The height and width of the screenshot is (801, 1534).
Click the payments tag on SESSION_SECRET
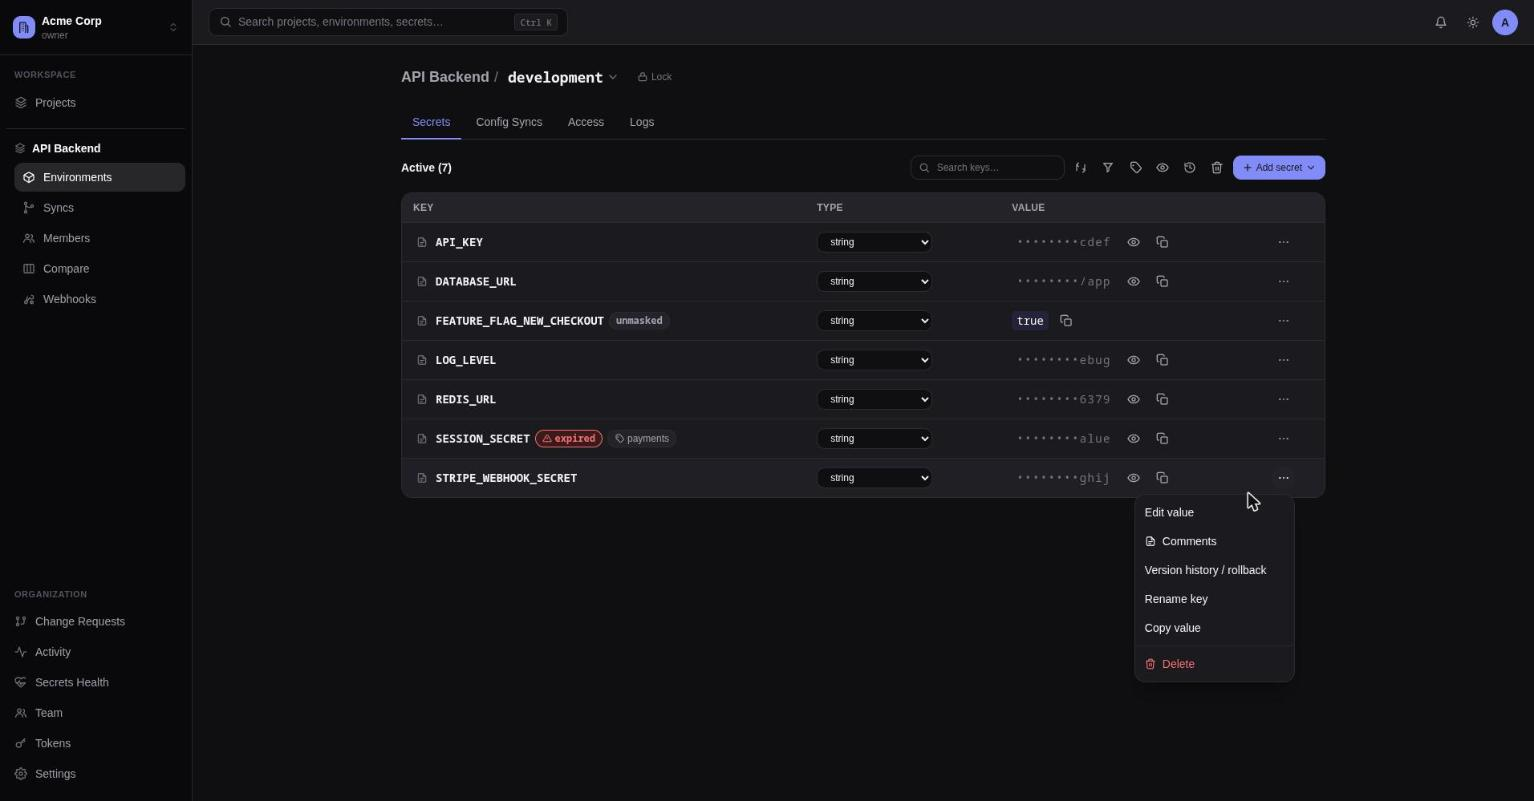coord(642,438)
